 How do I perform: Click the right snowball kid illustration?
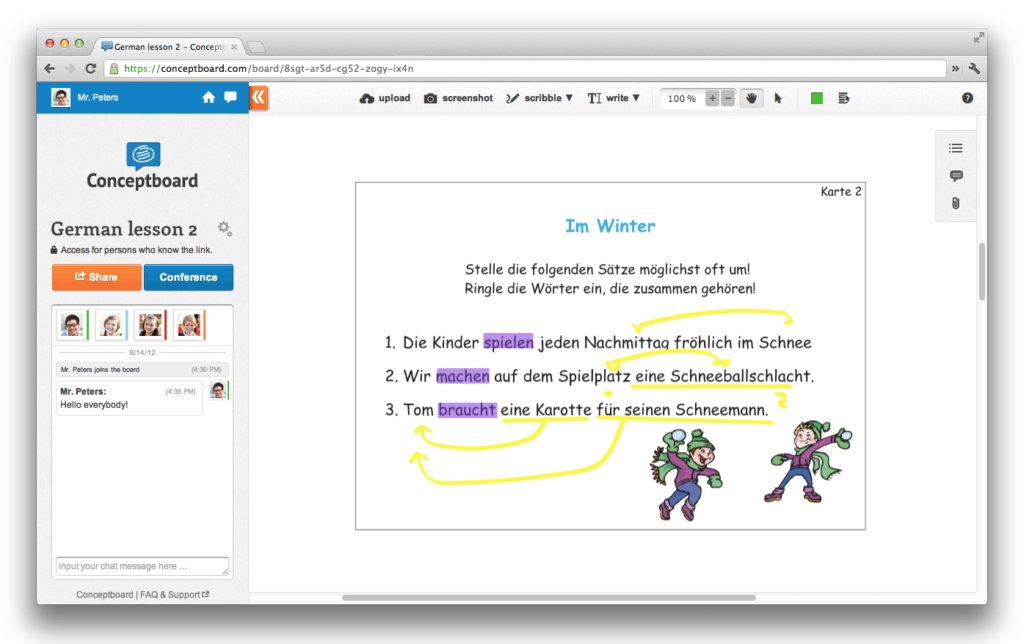[x=808, y=462]
